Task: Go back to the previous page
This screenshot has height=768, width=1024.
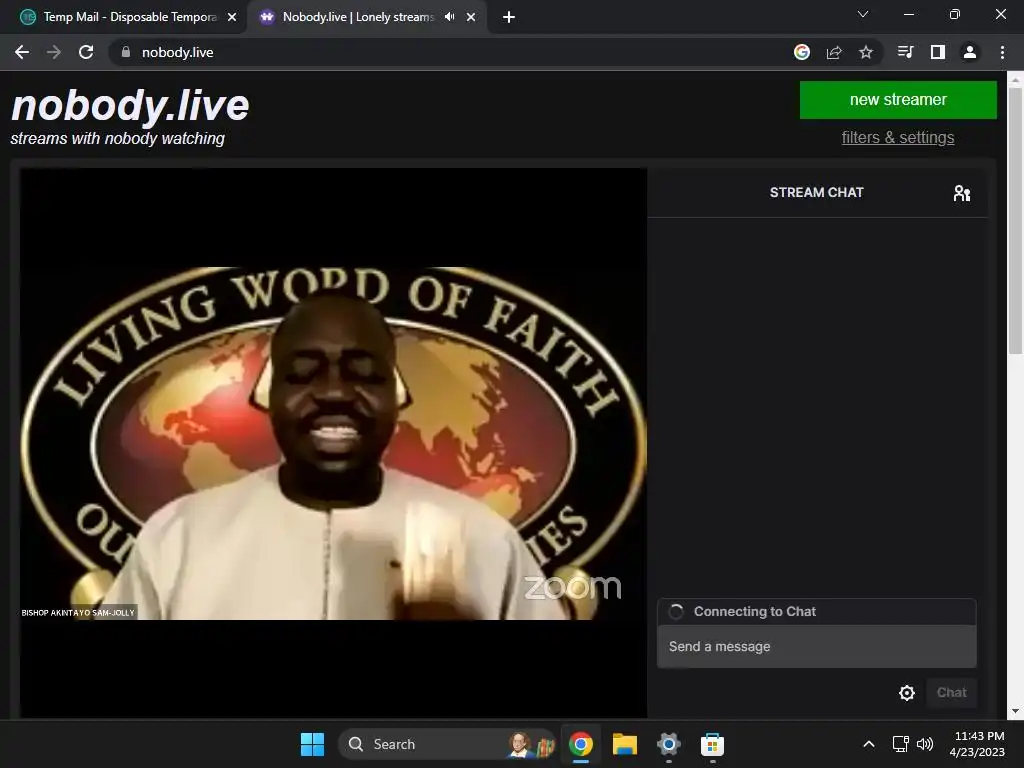Action: pos(22,52)
